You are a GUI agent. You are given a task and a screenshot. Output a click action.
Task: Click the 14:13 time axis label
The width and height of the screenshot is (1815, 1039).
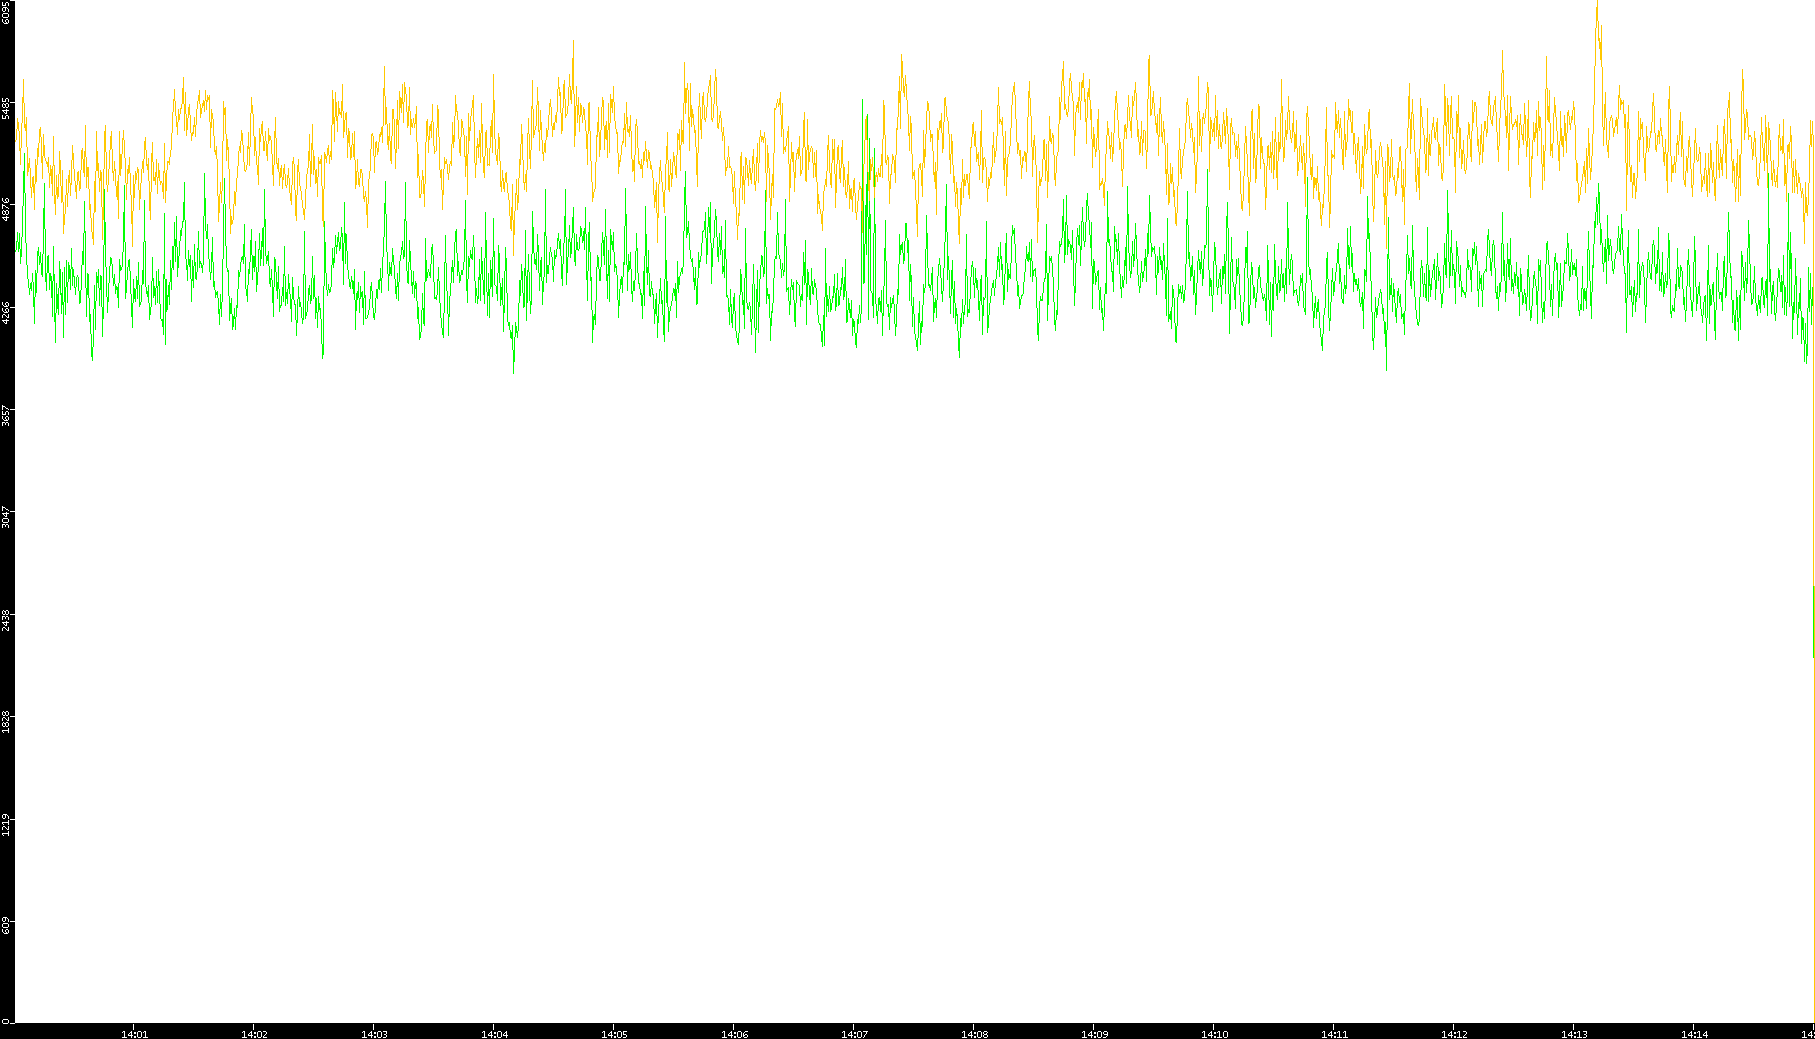point(1574,1034)
